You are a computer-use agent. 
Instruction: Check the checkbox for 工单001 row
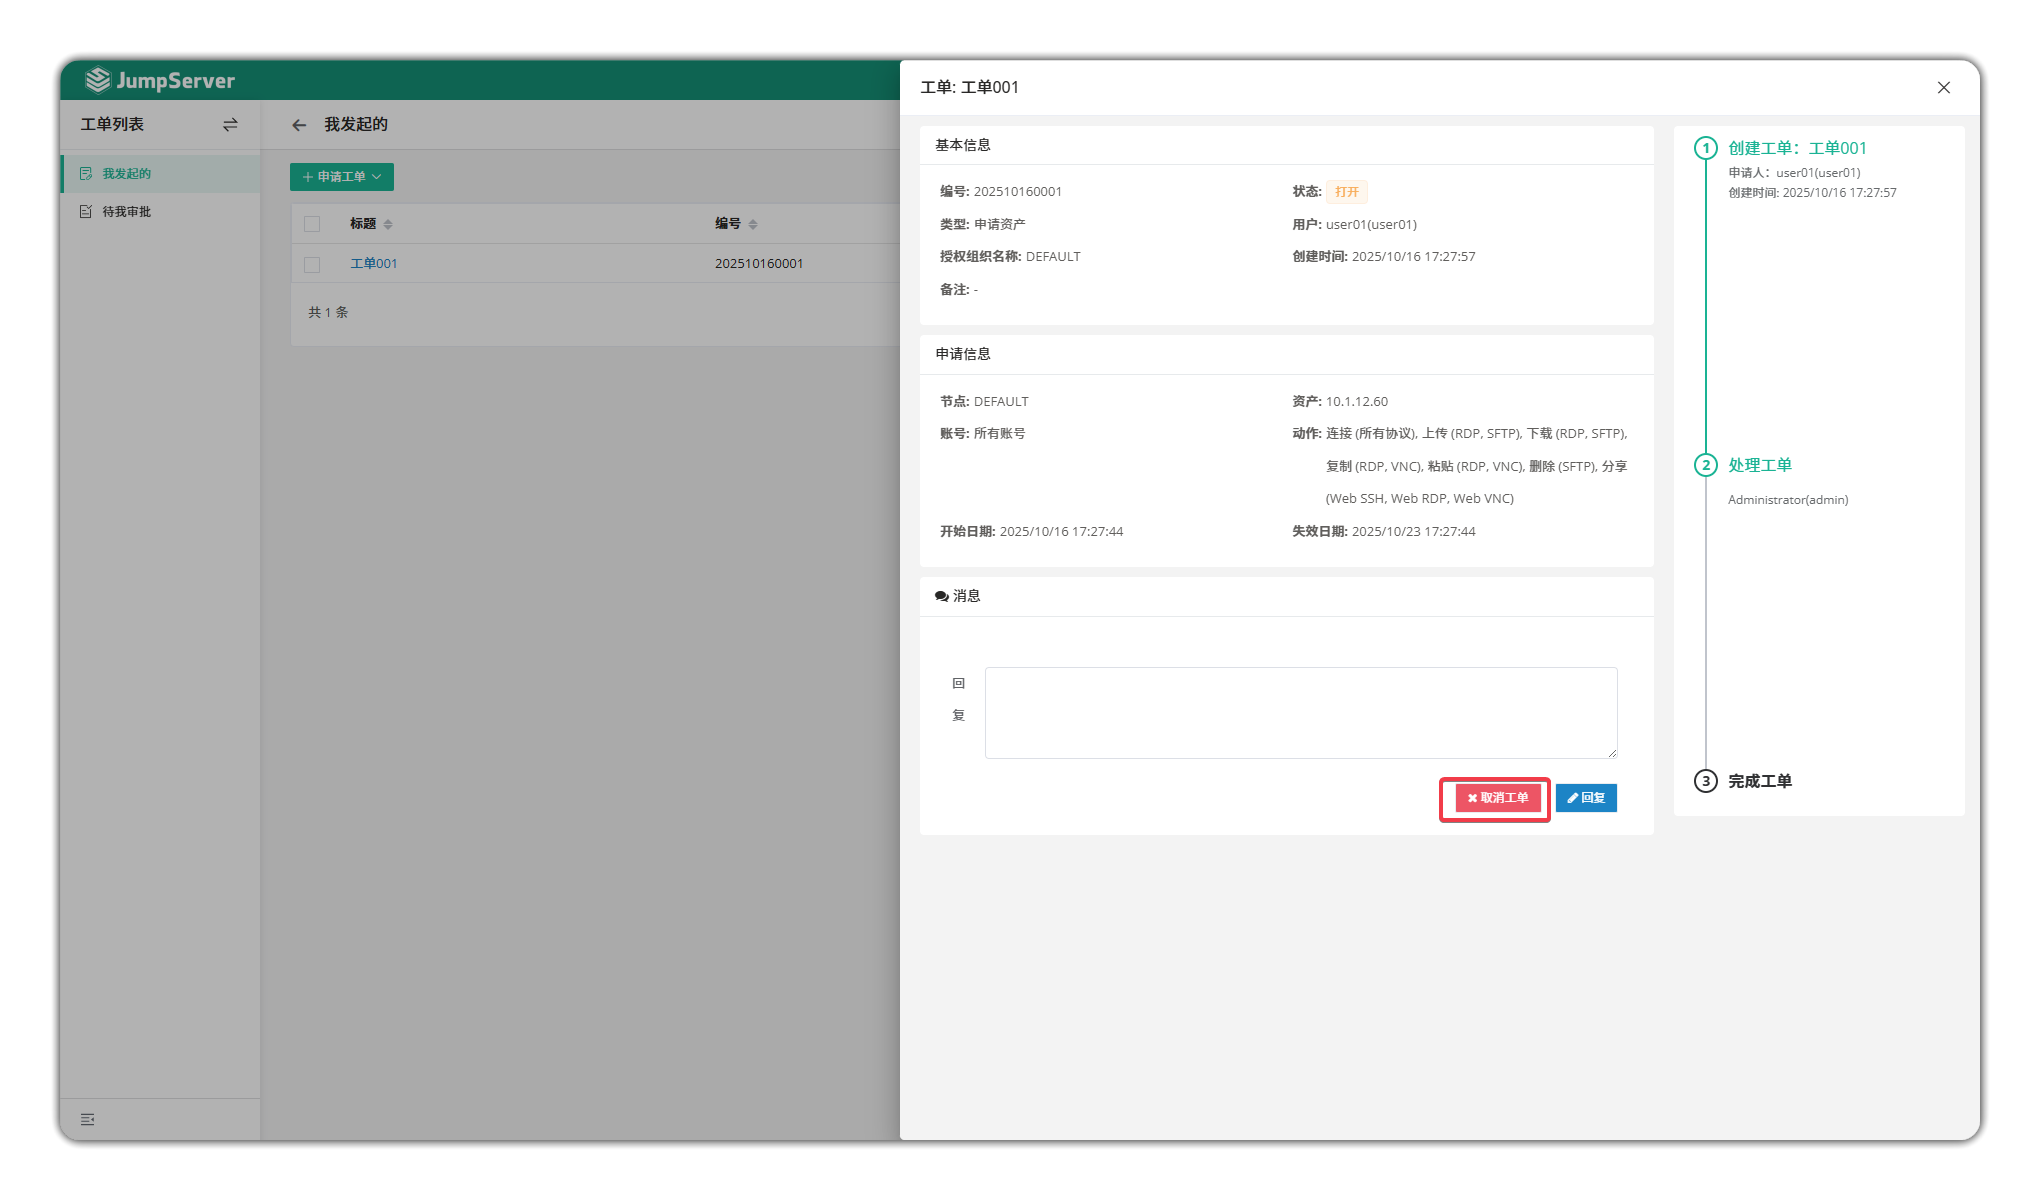(312, 264)
